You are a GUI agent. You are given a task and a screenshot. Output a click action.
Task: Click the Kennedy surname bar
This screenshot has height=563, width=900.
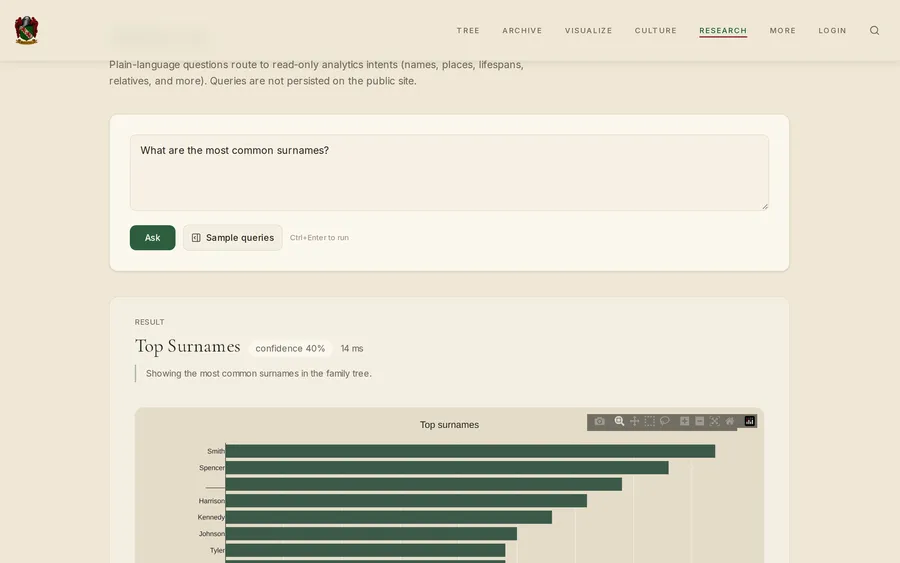point(389,517)
